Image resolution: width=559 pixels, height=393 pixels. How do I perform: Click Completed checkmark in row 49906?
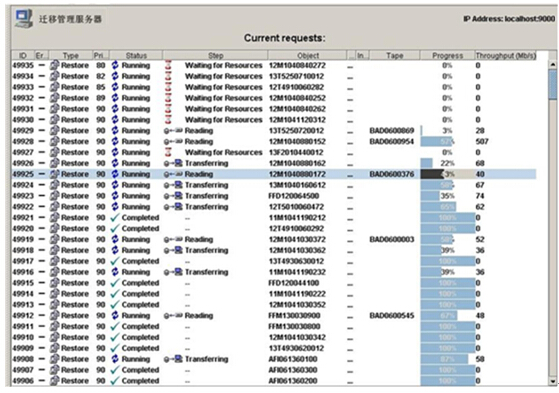coord(115,381)
